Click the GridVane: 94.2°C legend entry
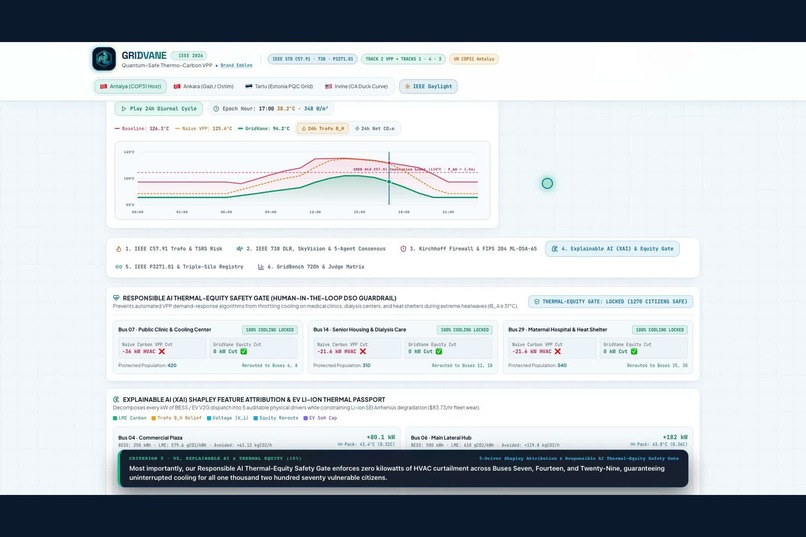The width and height of the screenshot is (806, 537). 264,128
